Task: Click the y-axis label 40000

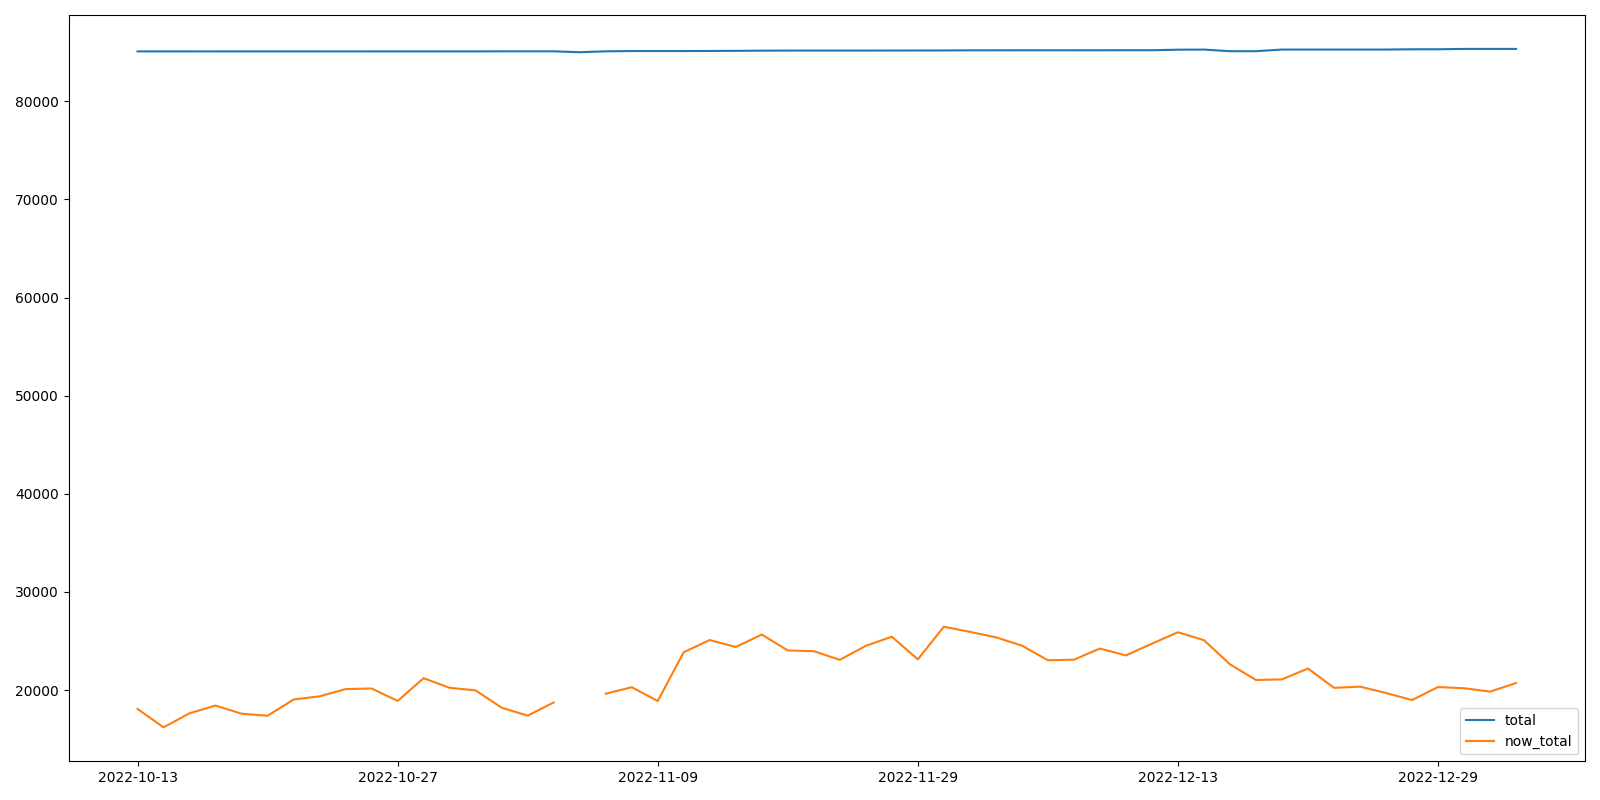Action: (38, 494)
